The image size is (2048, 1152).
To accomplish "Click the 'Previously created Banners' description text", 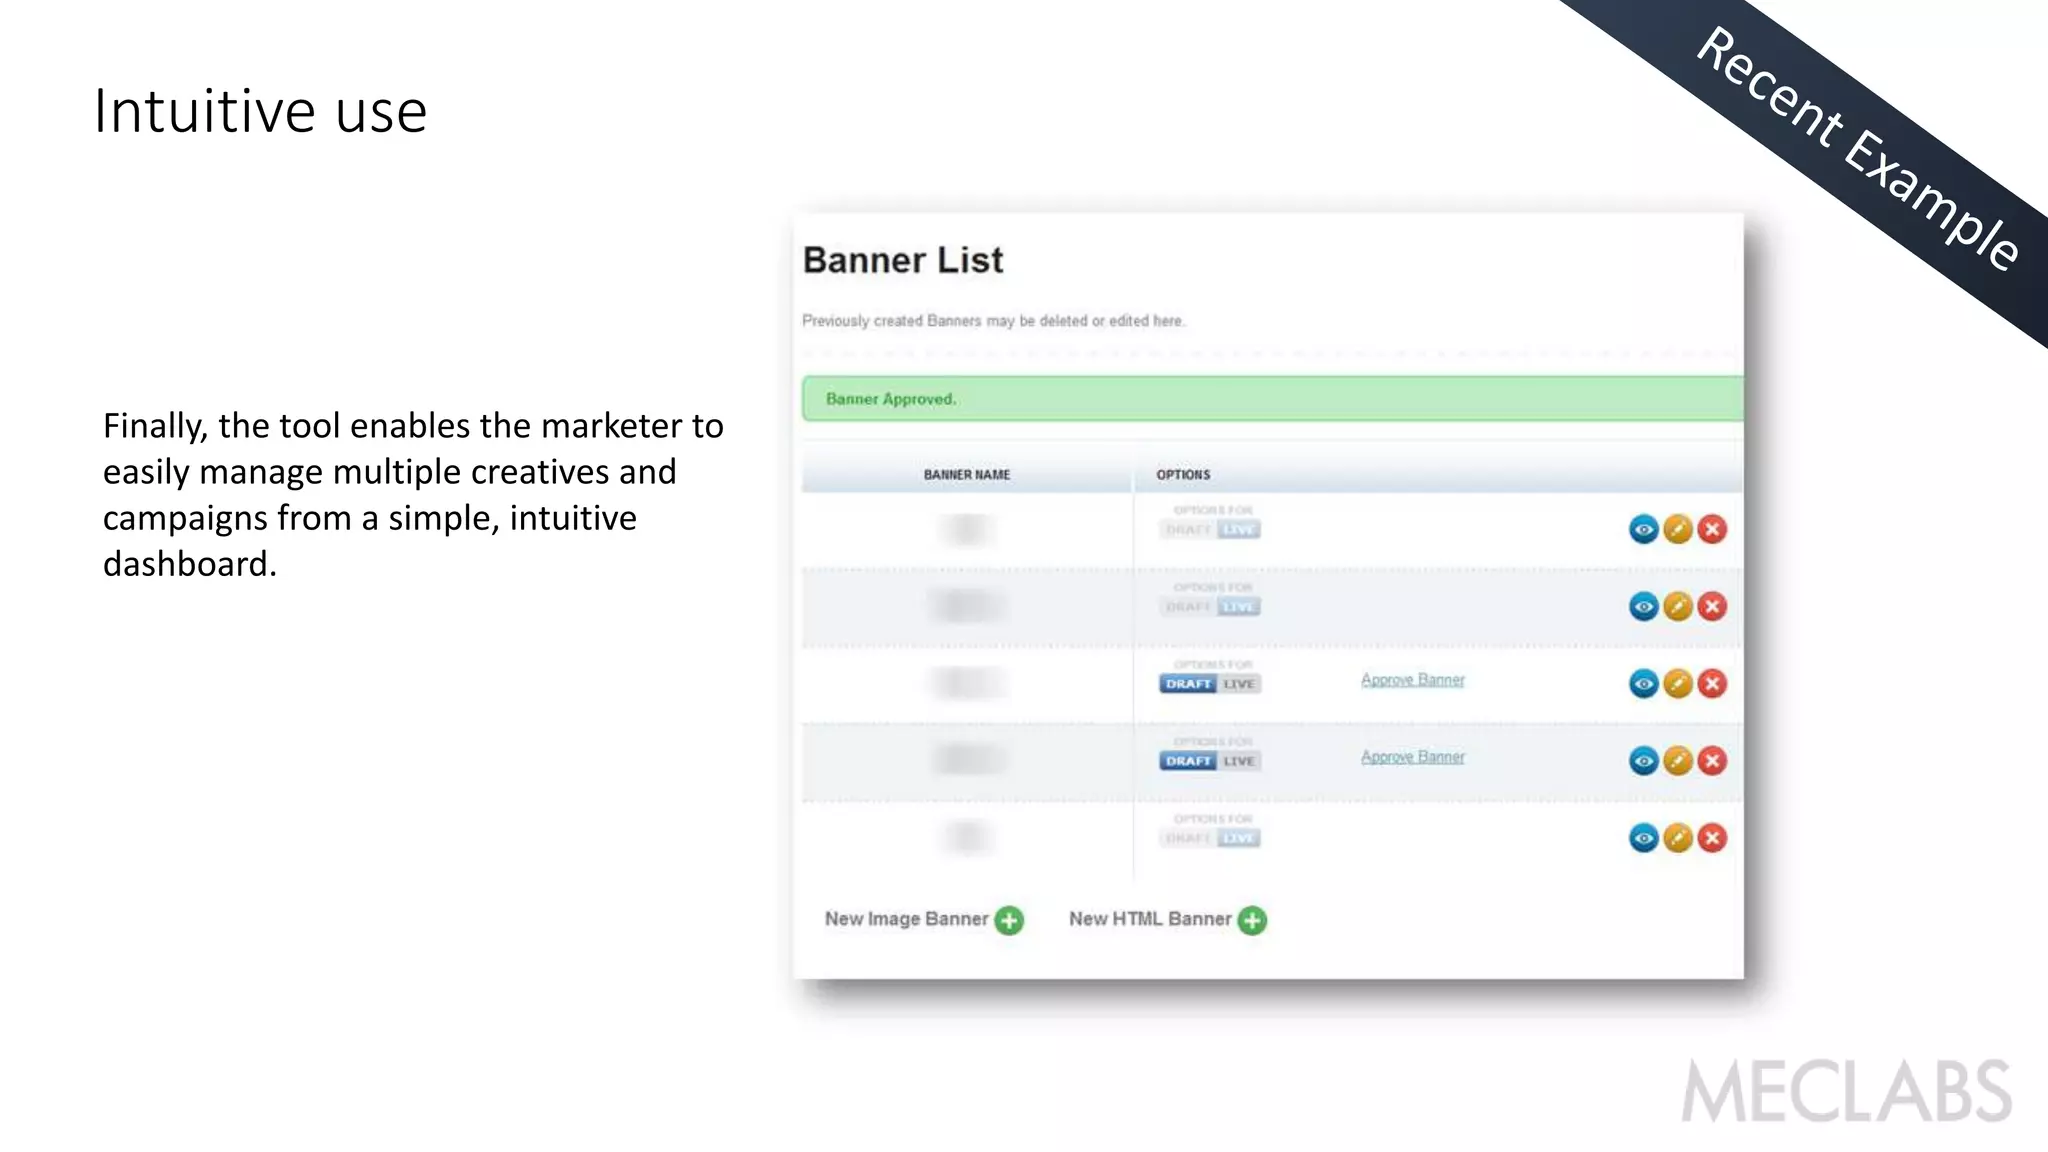I will point(993,321).
